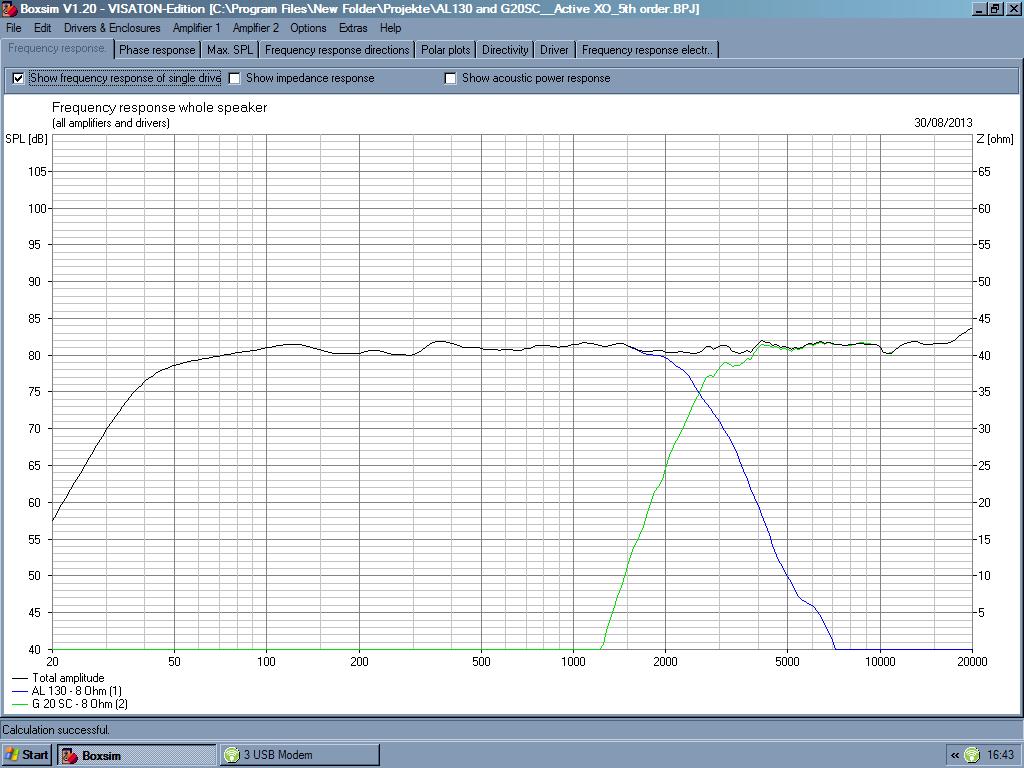Click the 105 SPL axis value
Image resolution: width=1024 pixels, height=768 pixels.
(x=37, y=172)
